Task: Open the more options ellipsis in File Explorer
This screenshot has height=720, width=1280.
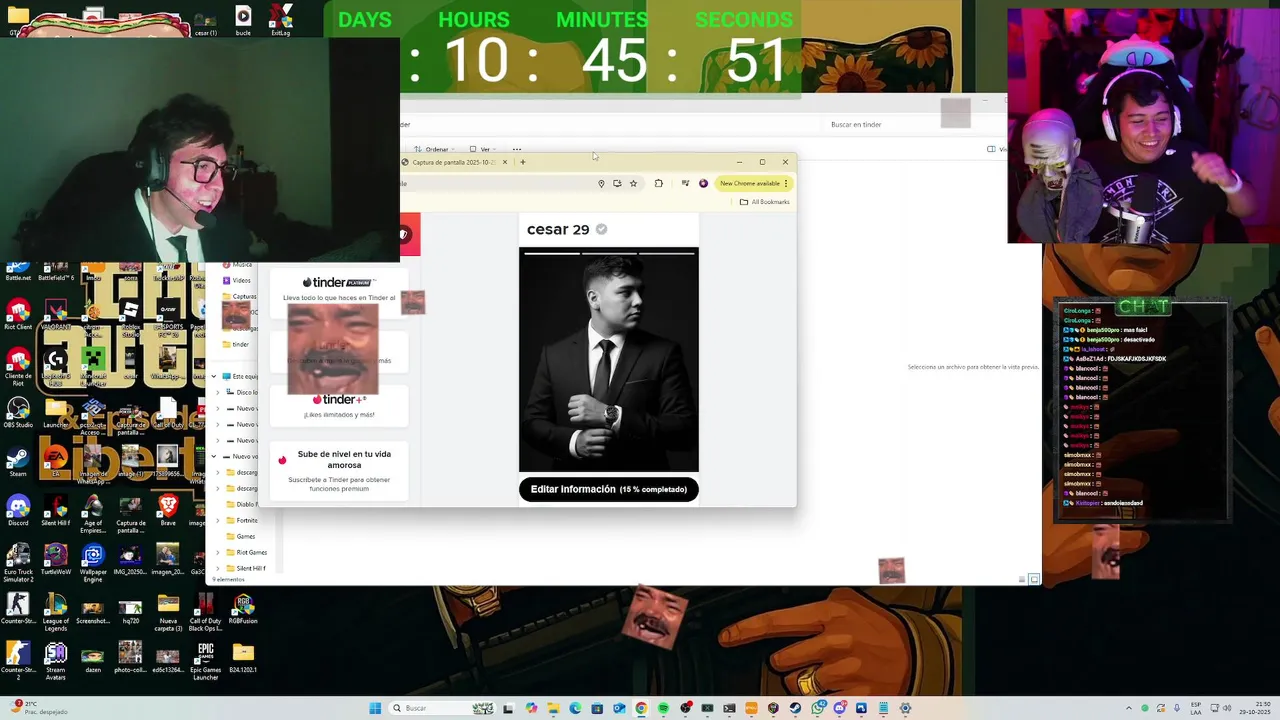Action: click(517, 149)
